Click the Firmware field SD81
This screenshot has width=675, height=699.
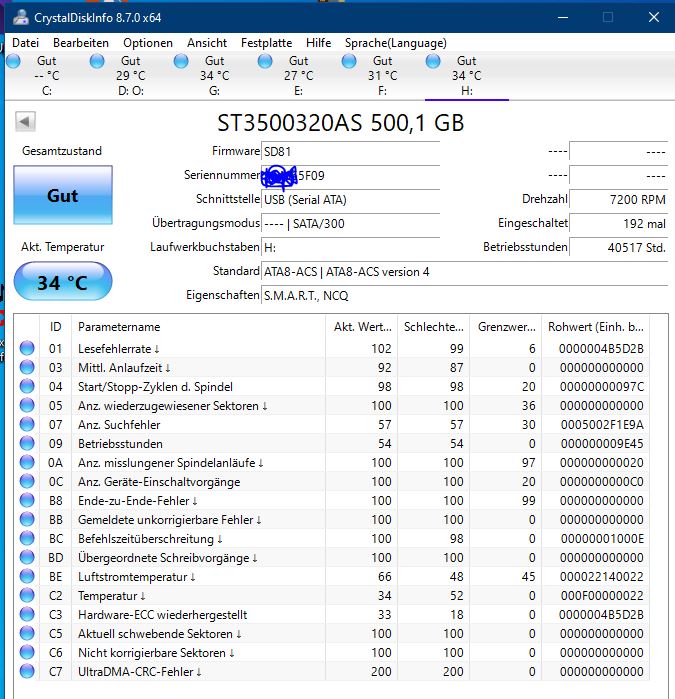pos(350,152)
